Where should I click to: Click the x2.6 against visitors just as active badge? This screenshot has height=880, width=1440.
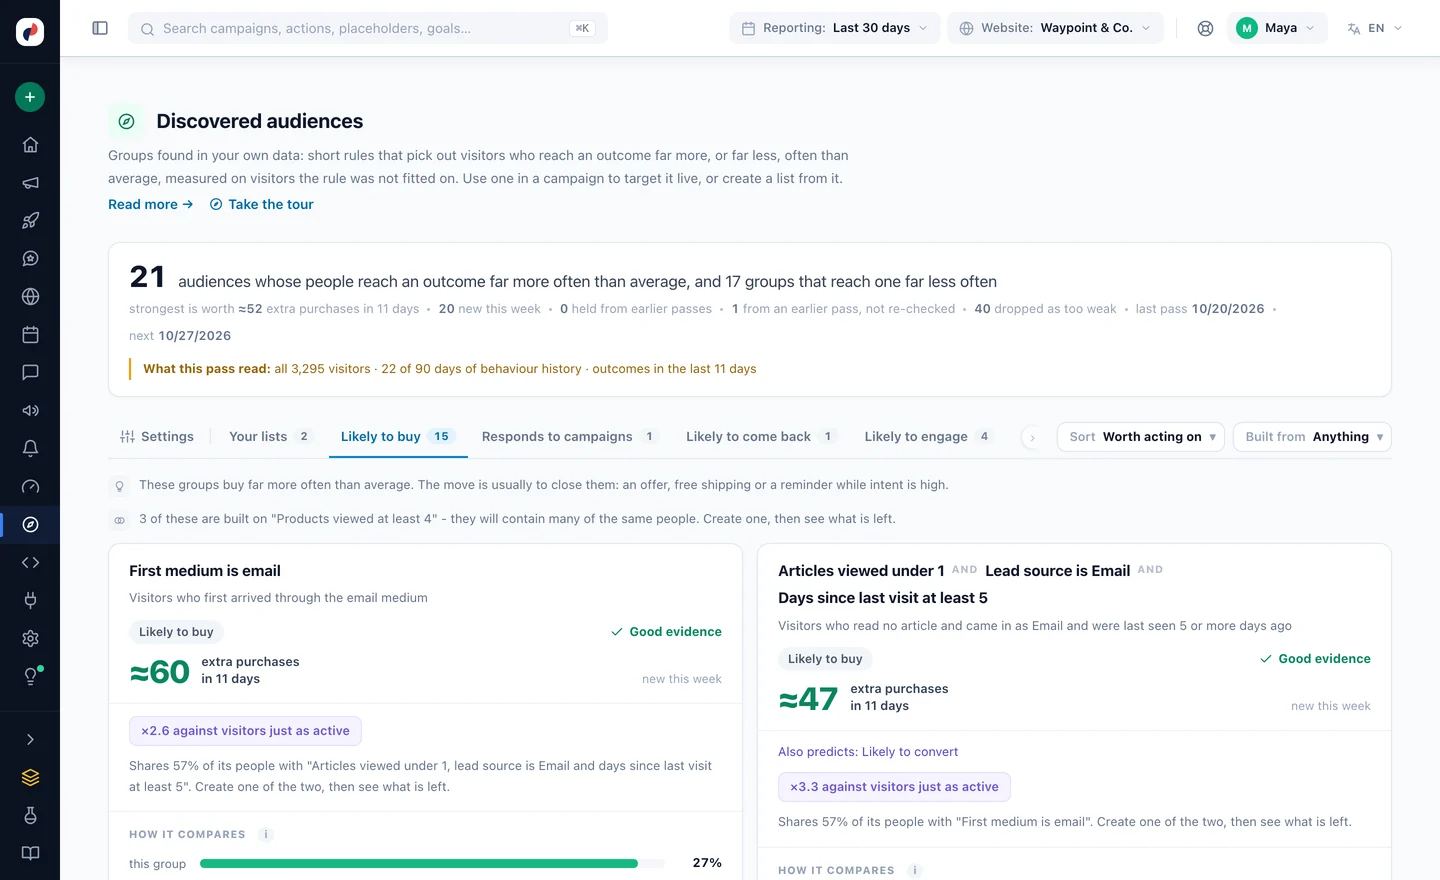[245, 731]
